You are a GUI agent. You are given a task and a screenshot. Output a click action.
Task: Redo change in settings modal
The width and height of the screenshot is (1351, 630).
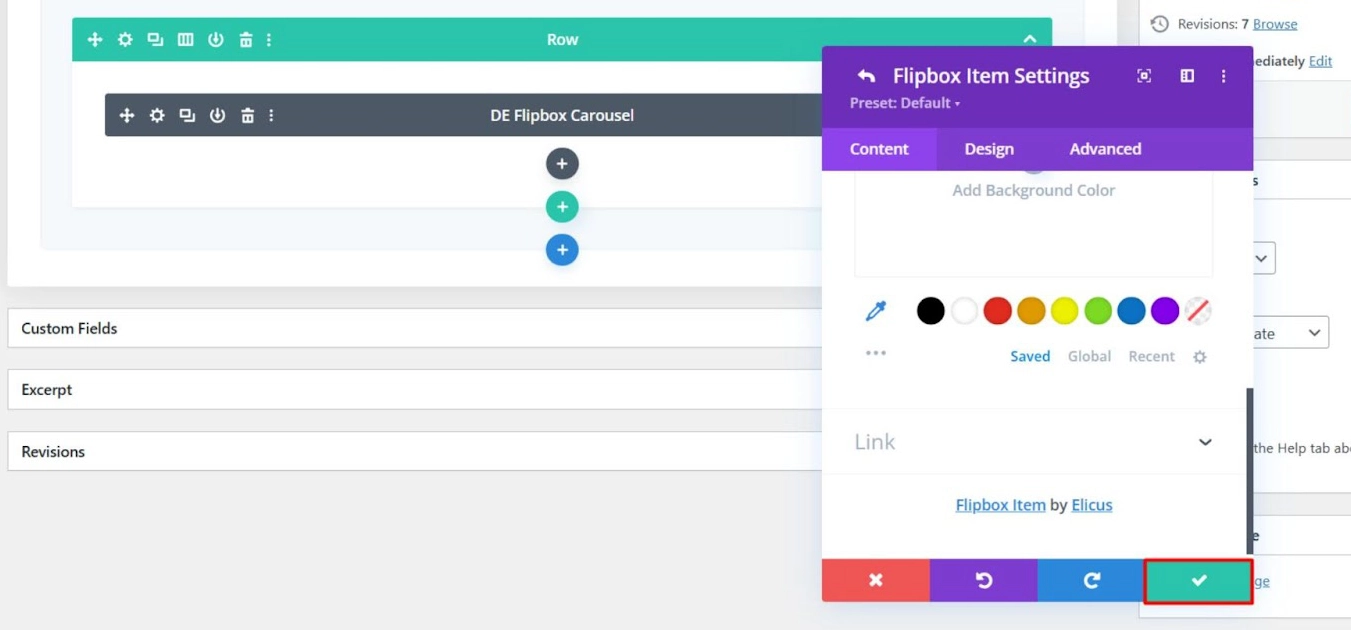[x=1091, y=580]
